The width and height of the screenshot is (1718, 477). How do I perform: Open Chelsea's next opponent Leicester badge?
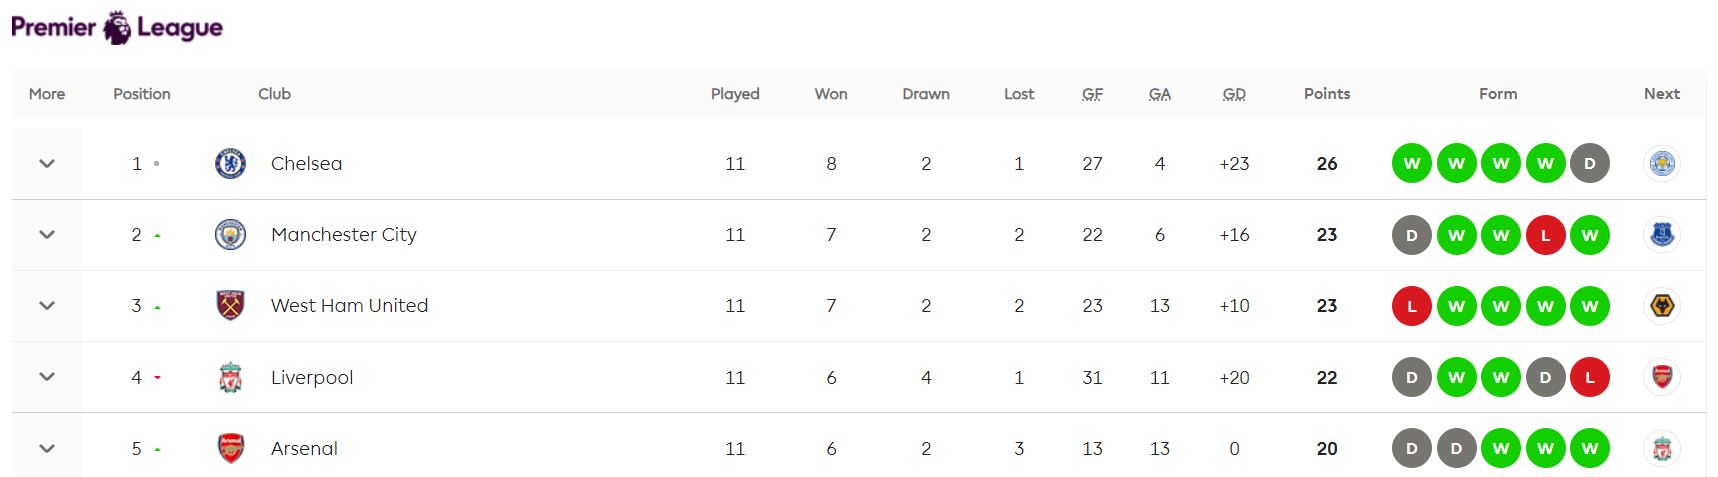click(1662, 163)
